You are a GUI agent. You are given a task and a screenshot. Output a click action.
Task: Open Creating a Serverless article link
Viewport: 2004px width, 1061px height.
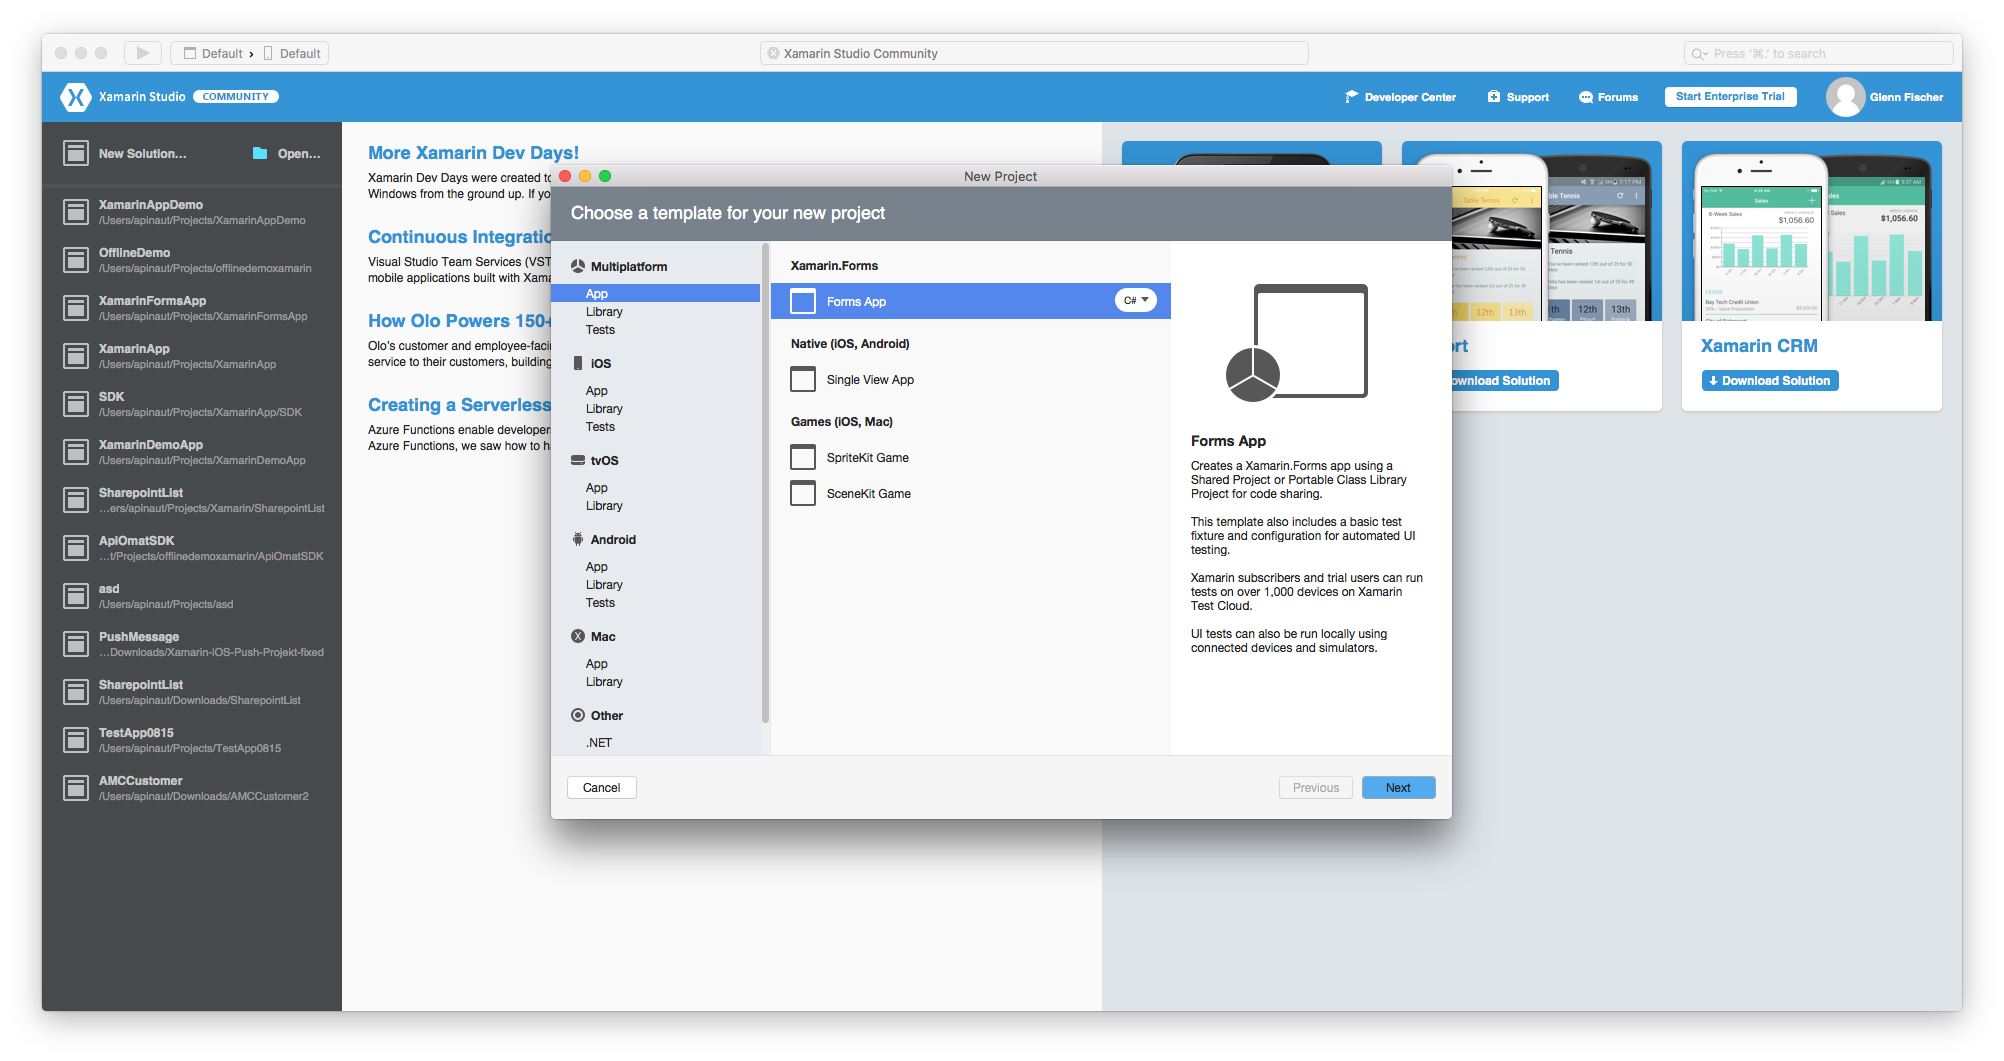(x=459, y=404)
